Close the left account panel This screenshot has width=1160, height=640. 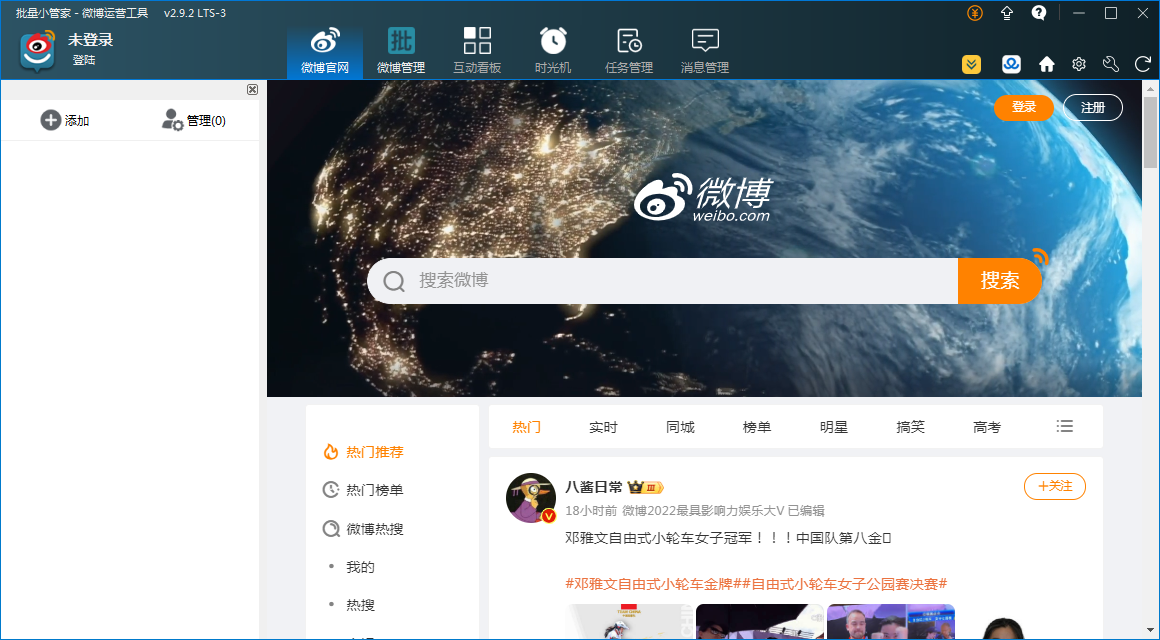point(252,90)
